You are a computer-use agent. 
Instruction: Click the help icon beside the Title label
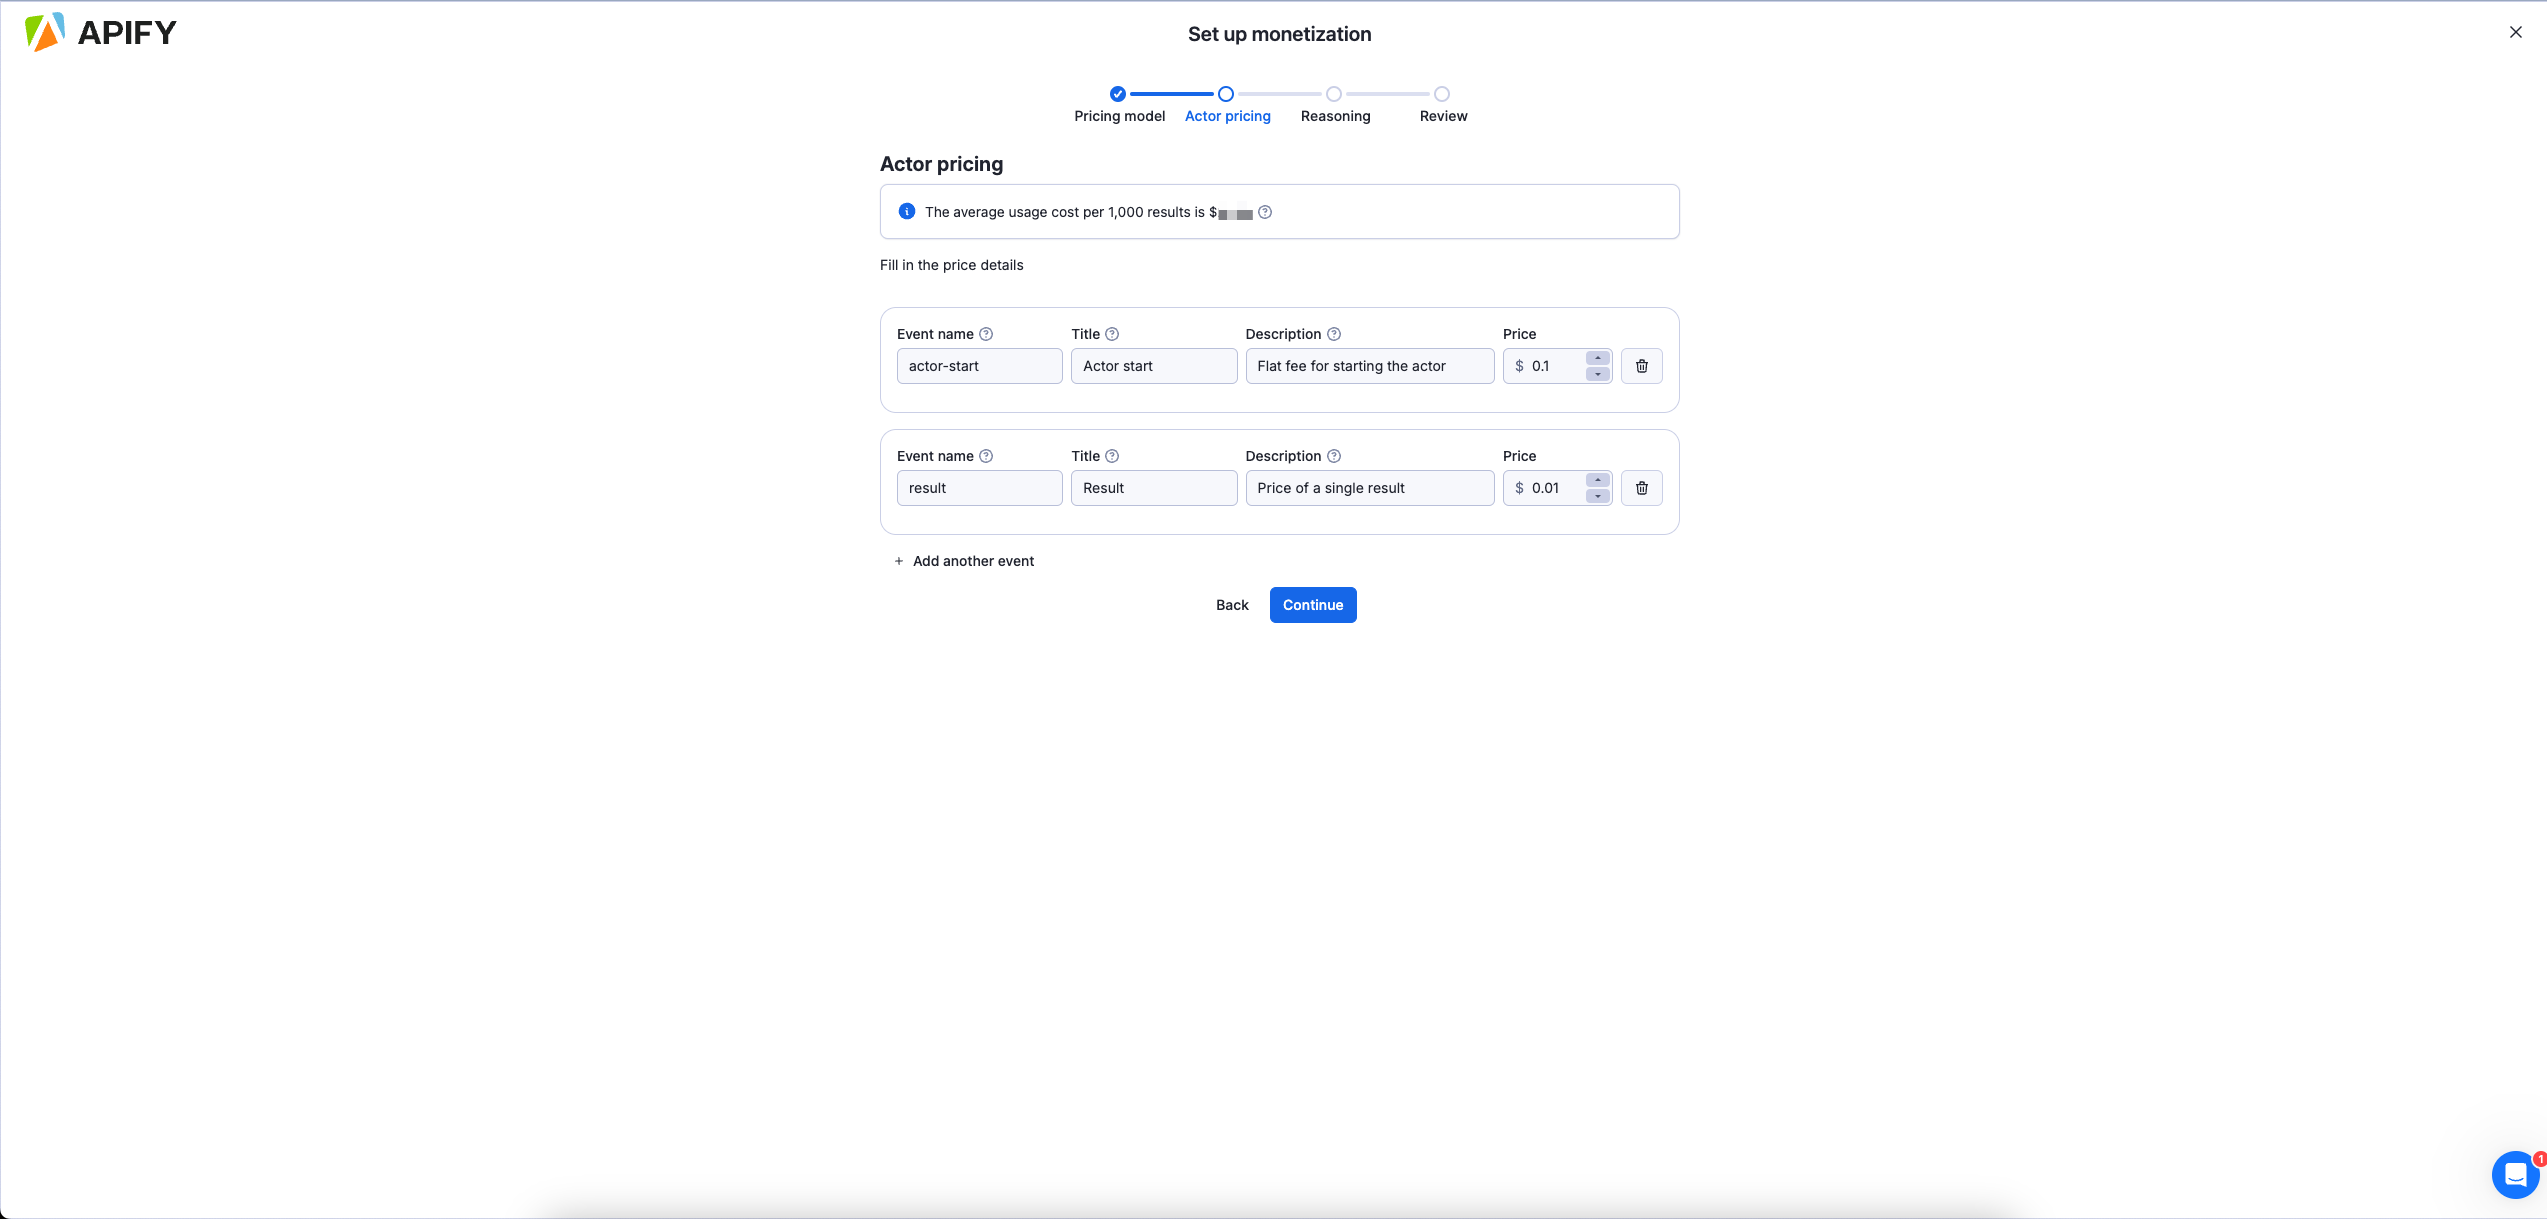pos(1112,333)
